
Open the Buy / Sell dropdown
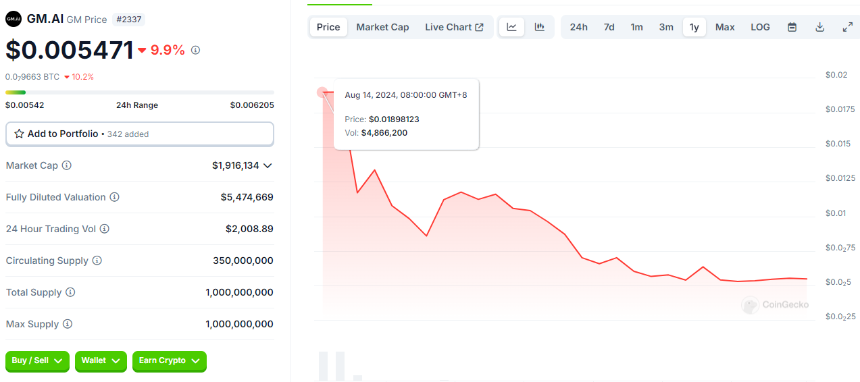tap(37, 361)
